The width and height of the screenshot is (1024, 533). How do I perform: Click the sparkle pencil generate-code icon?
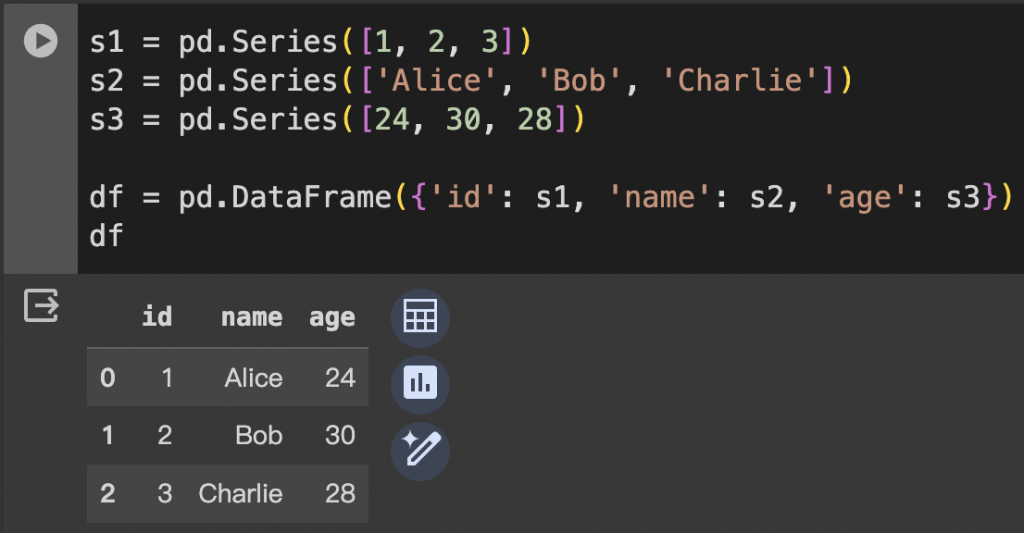[420, 448]
